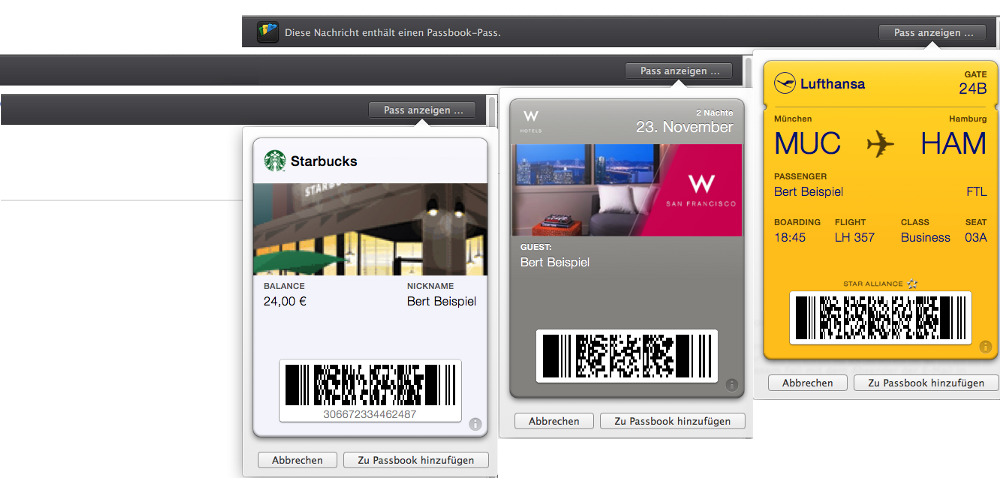Click the info icon on the Starbucks pass
Viewport: 1000px width, 500px height.
pos(475,424)
